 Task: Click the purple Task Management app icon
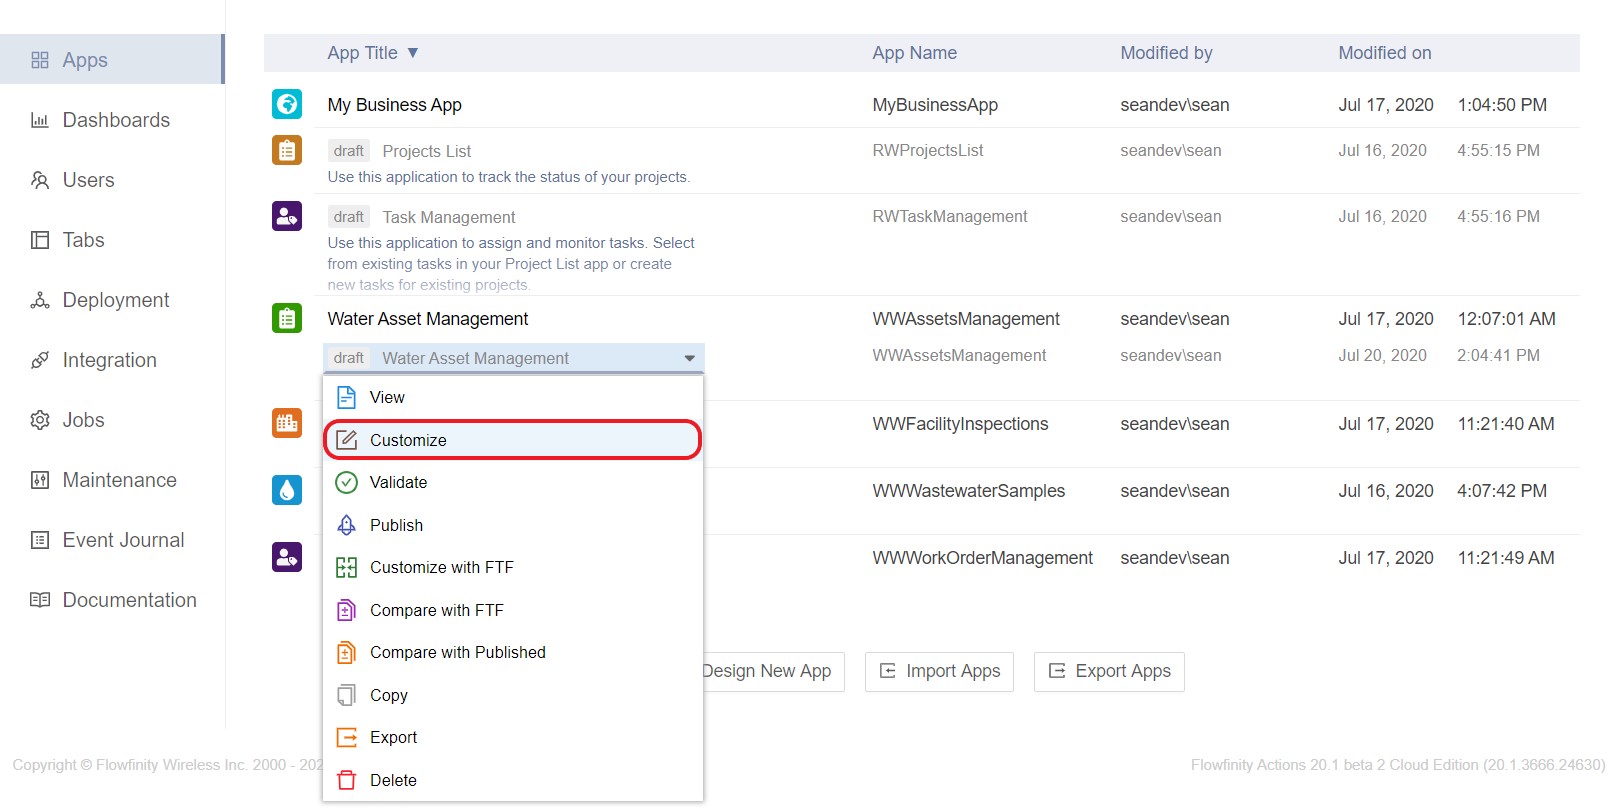pos(287,216)
